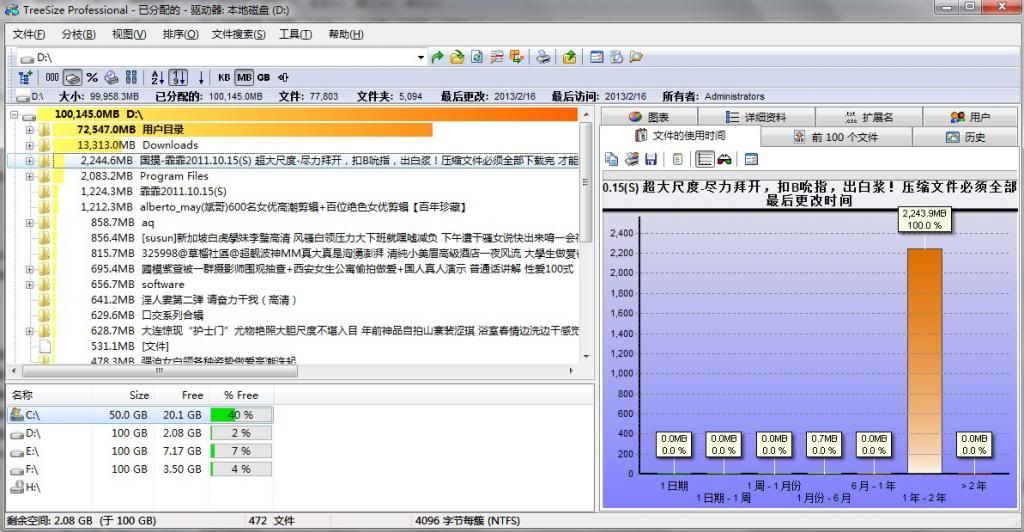
Task: Toggle the size on disk stacked icon
Action: tap(112, 78)
